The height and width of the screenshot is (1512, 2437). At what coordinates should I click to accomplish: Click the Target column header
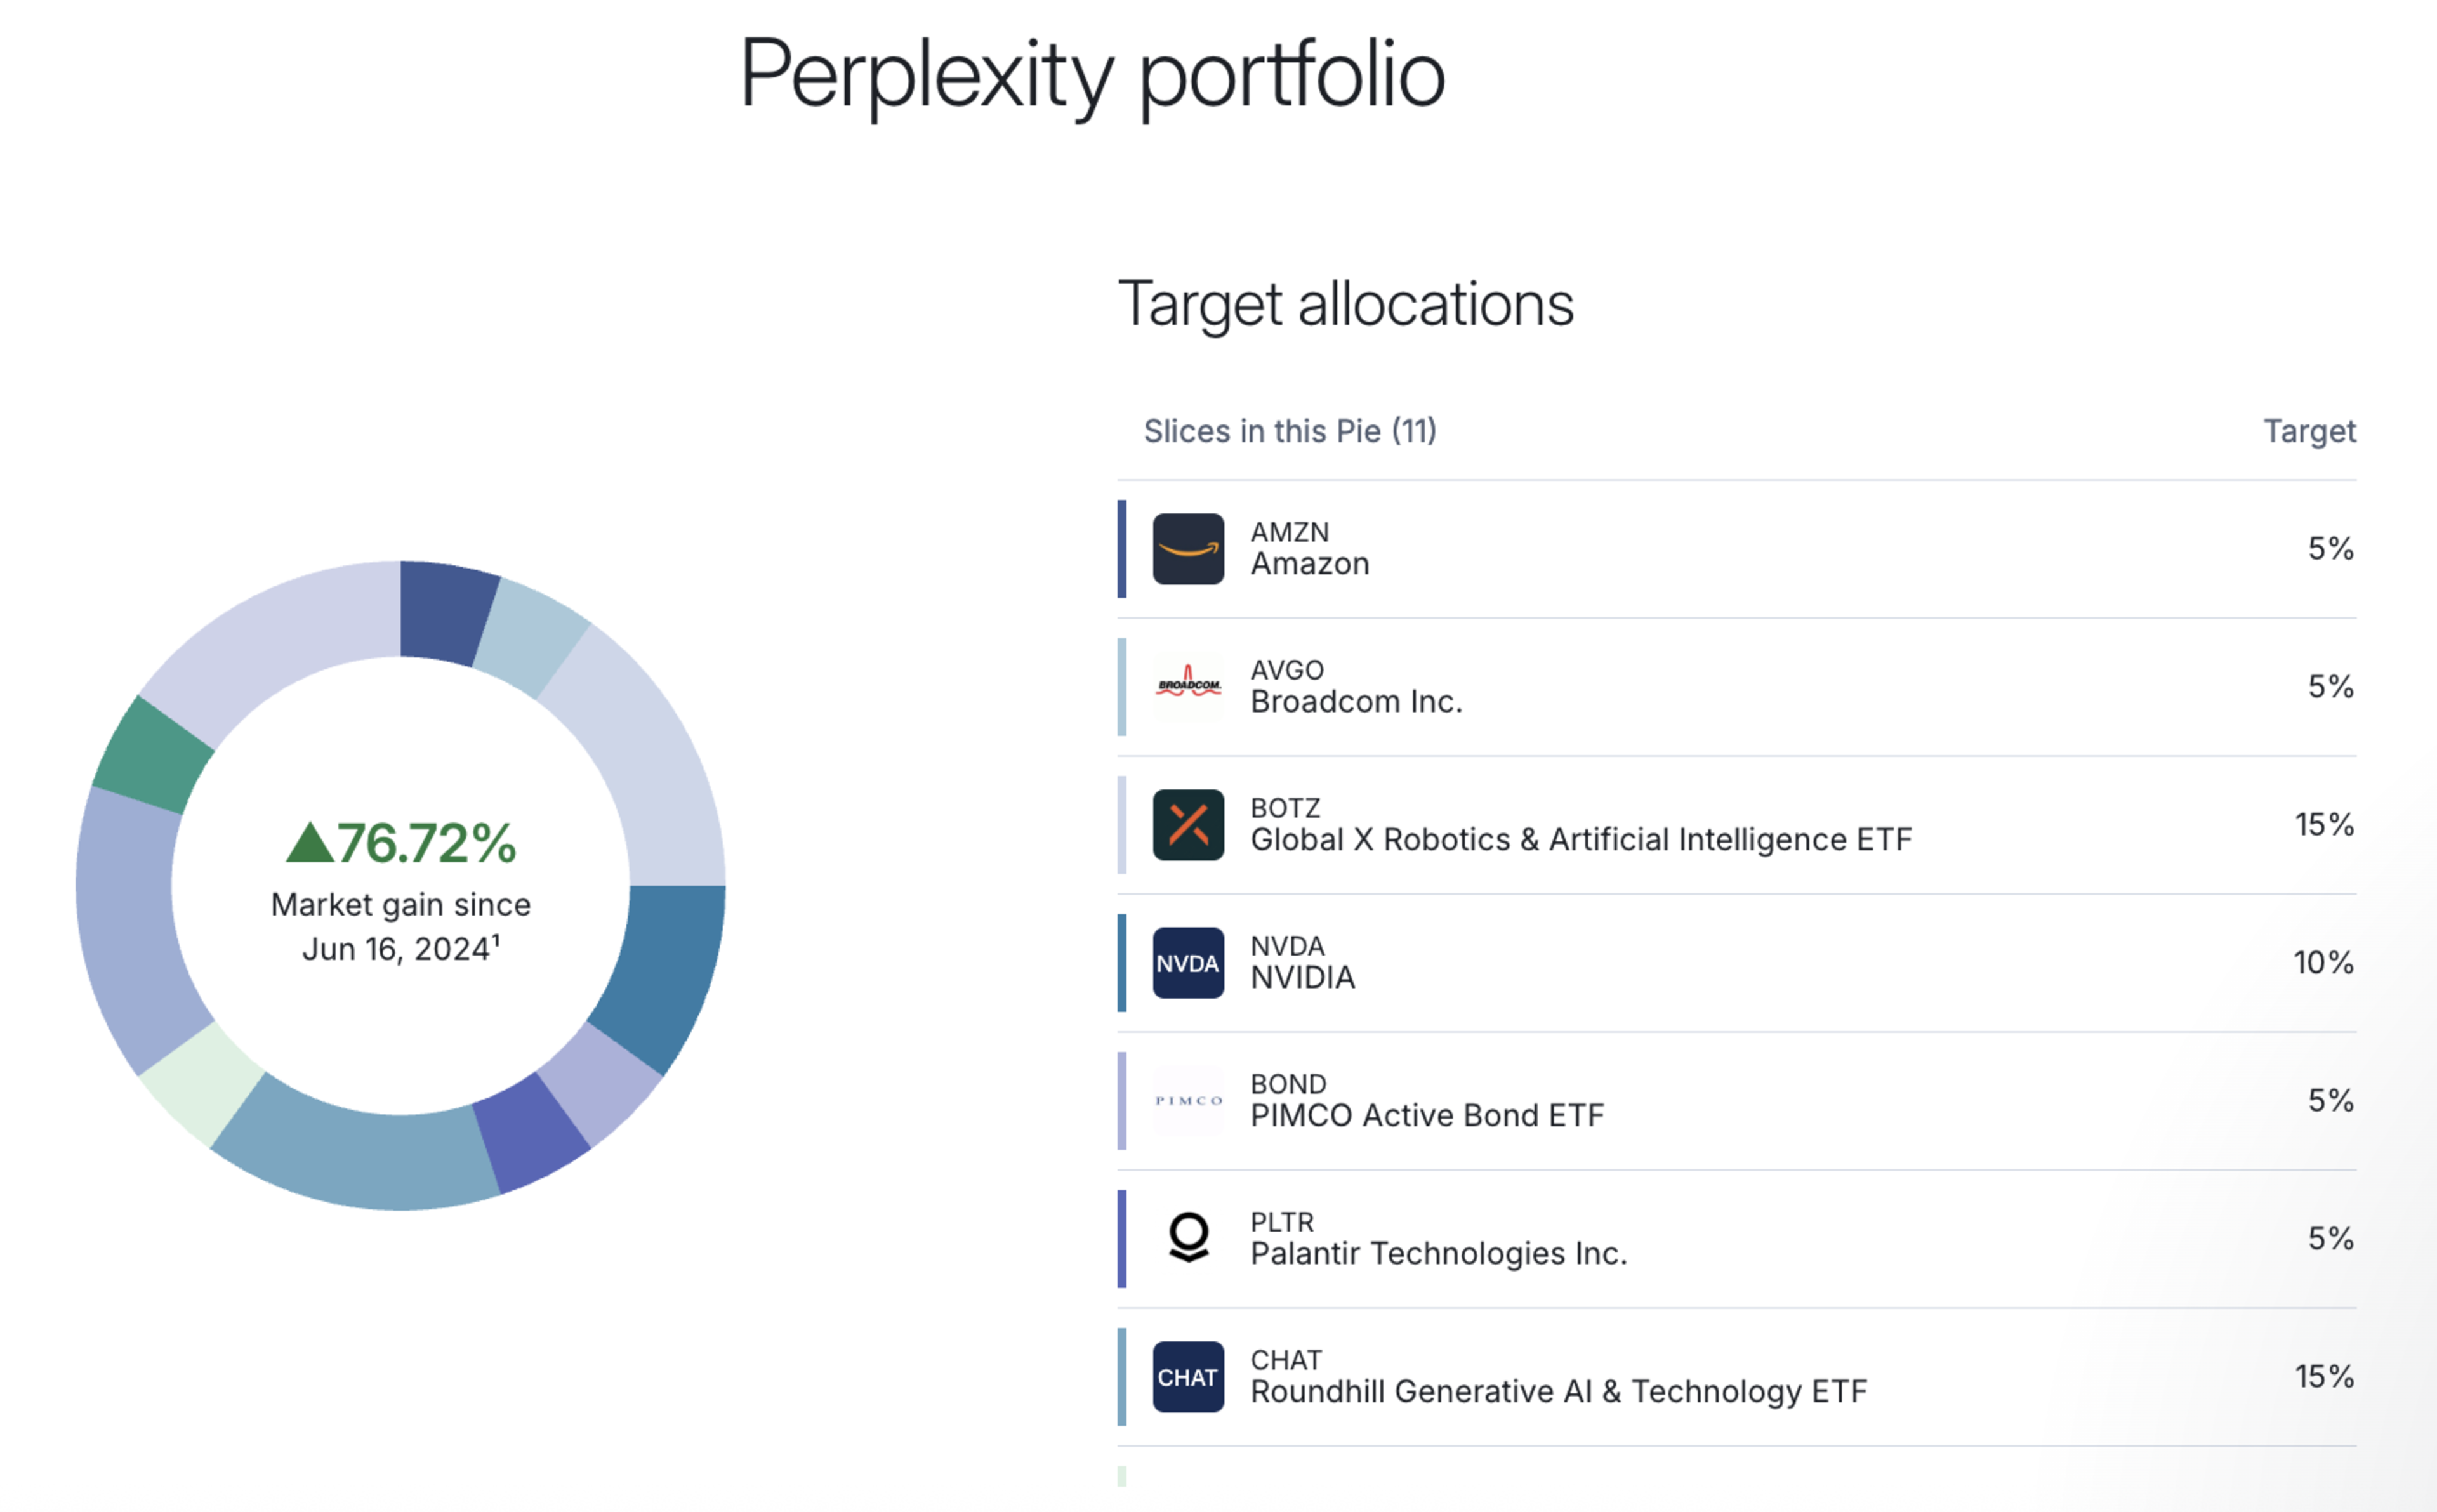pos(2308,431)
